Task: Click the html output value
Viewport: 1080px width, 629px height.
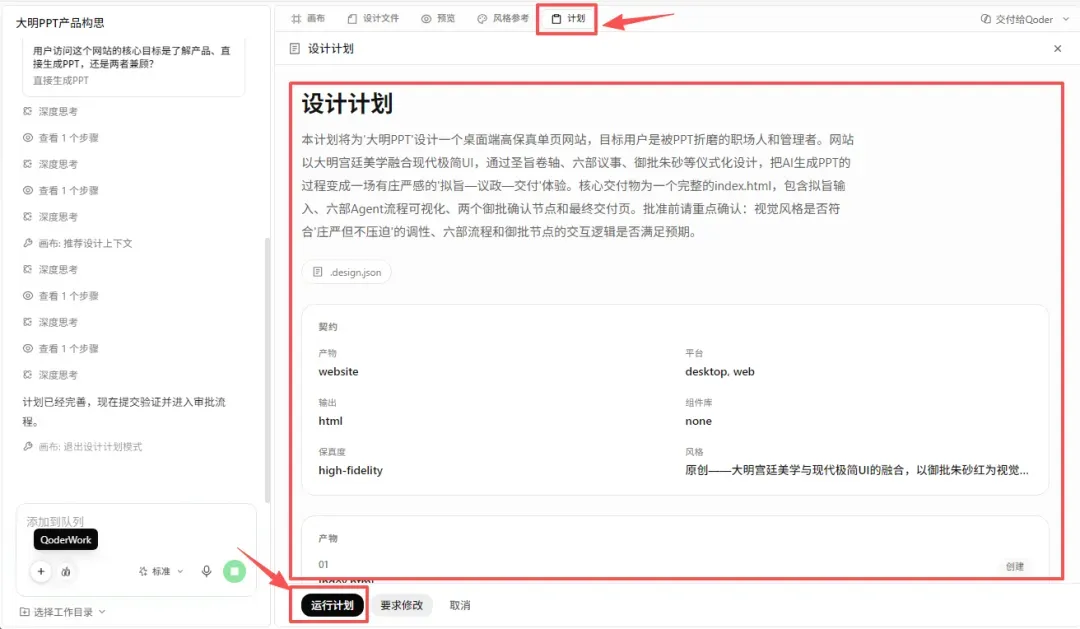Action: [x=331, y=421]
